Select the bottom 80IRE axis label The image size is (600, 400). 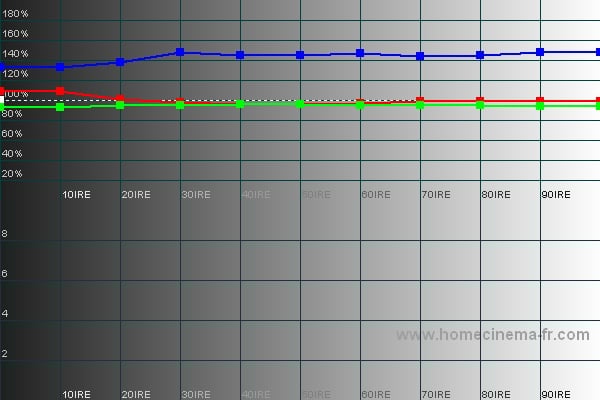click(x=496, y=393)
